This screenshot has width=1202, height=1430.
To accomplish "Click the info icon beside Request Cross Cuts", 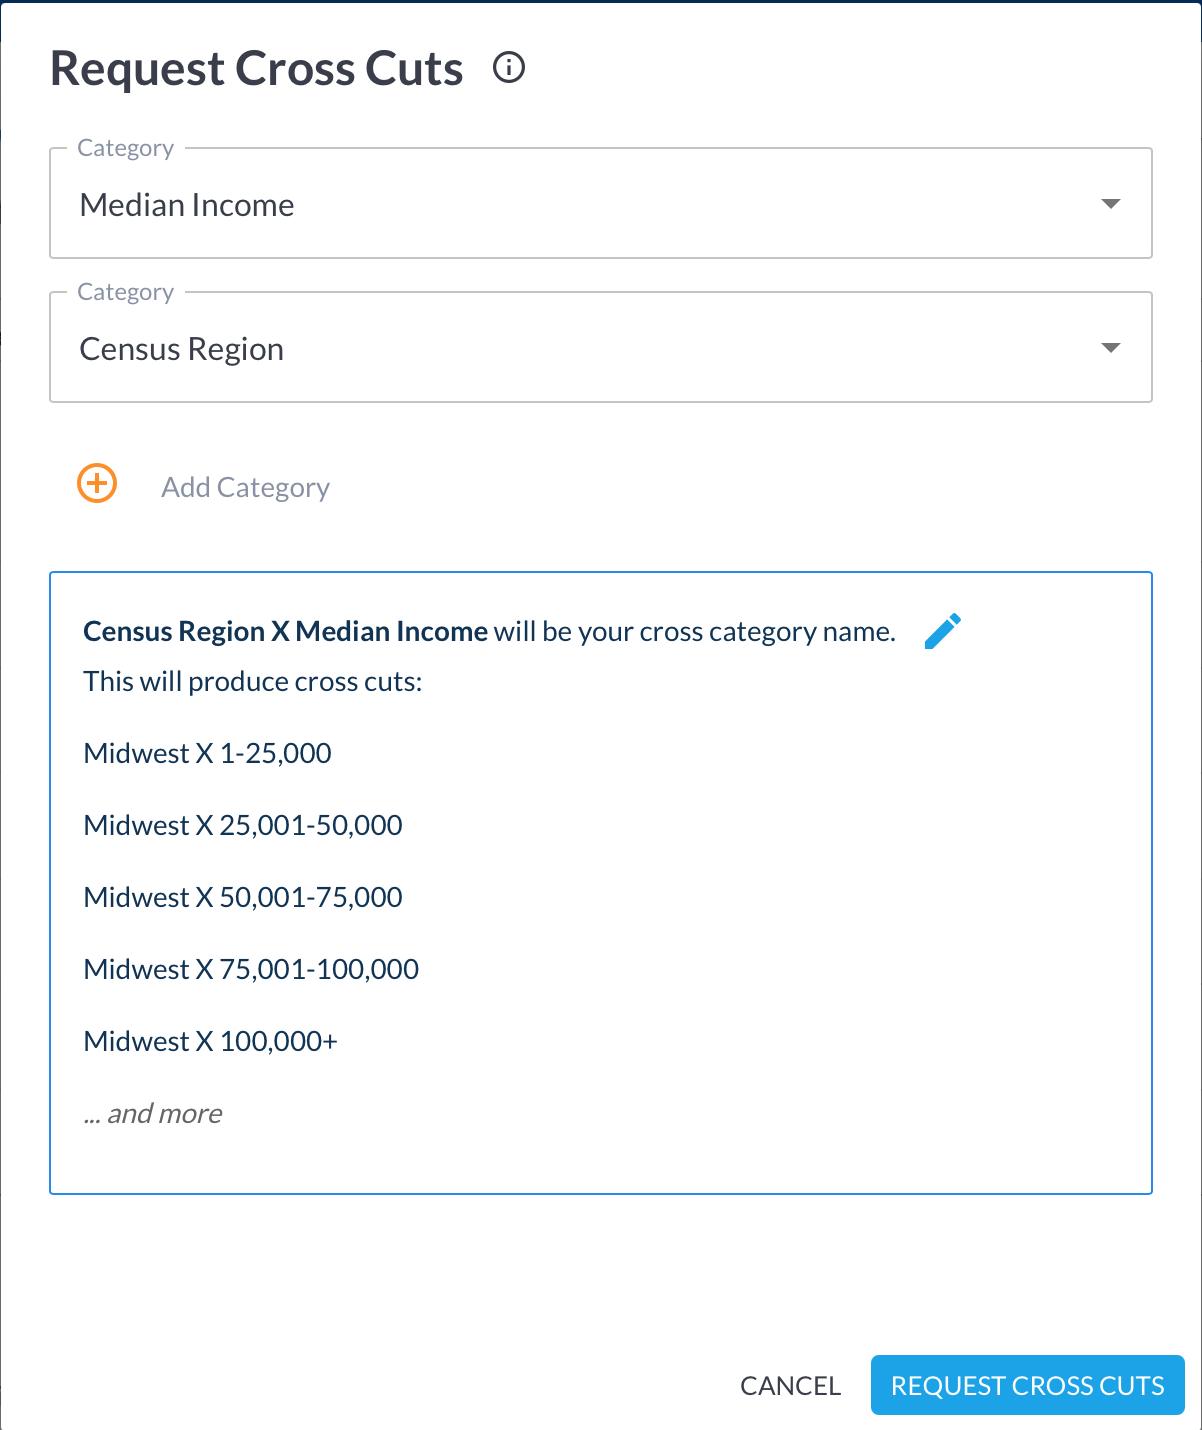I will pos(509,68).
